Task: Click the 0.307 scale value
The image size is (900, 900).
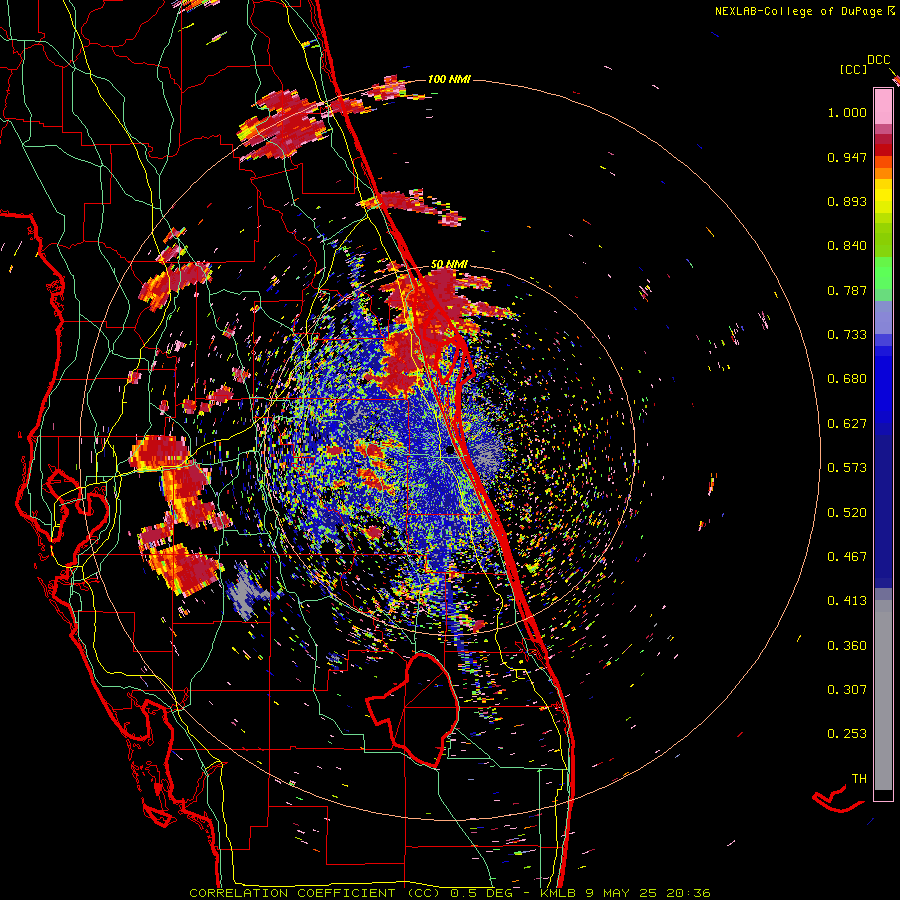Action: pyautogui.click(x=847, y=690)
